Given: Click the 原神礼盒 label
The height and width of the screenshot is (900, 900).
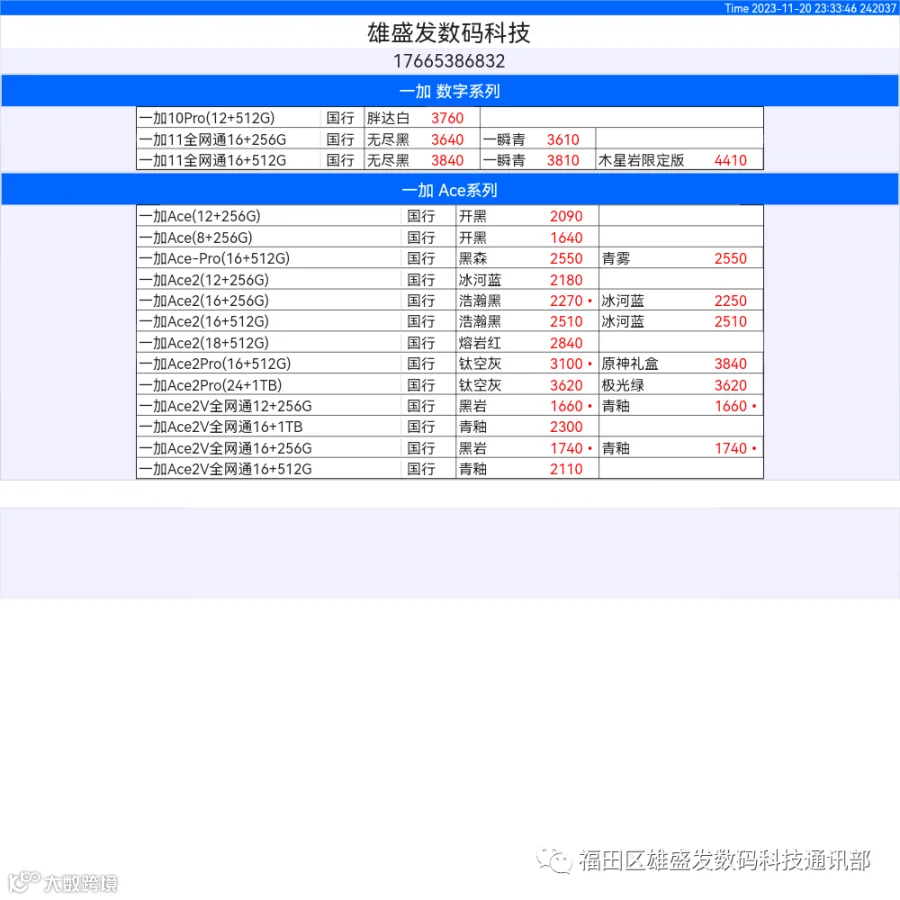Looking at the screenshot, I should (x=630, y=364).
